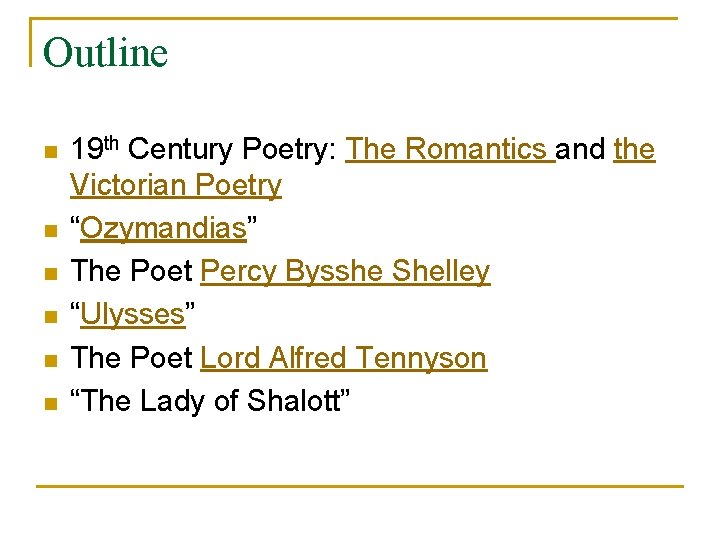Click the word 'and' between the links
Image resolution: width=720 pixels, height=540 pixels.
580,149
